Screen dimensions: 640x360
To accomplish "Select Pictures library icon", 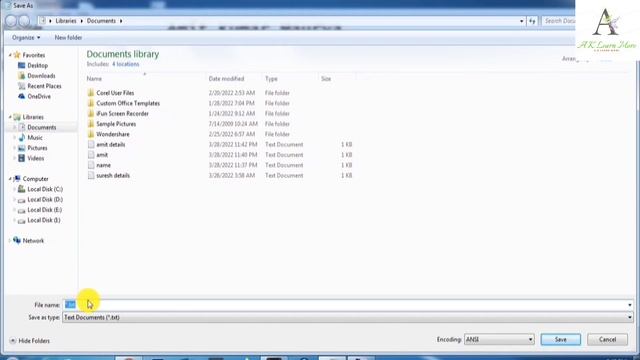I will tap(22, 148).
